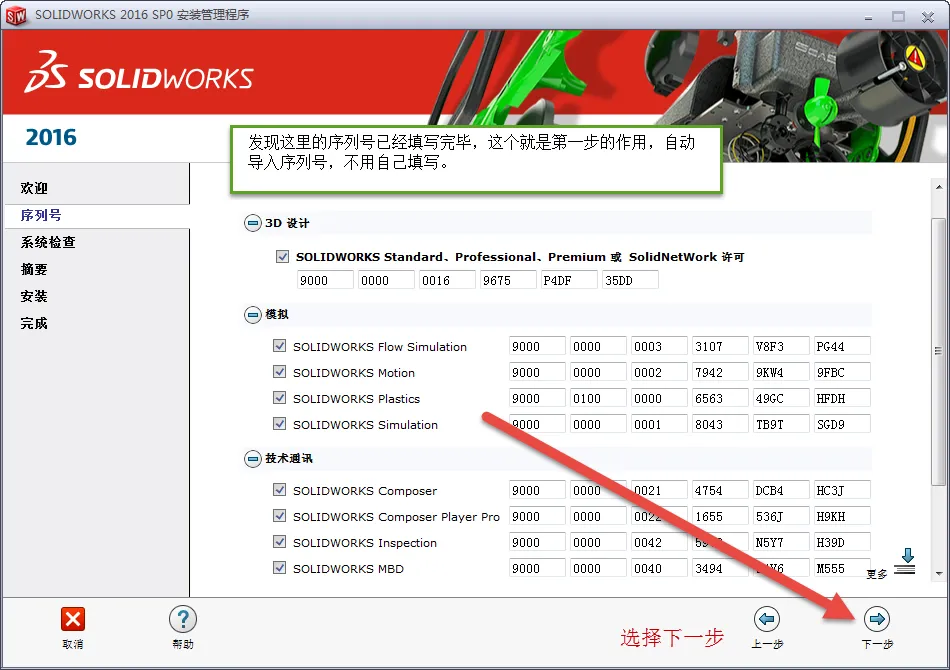Click Flow Simulation serial field 3107
The image size is (950, 670).
(x=720, y=346)
